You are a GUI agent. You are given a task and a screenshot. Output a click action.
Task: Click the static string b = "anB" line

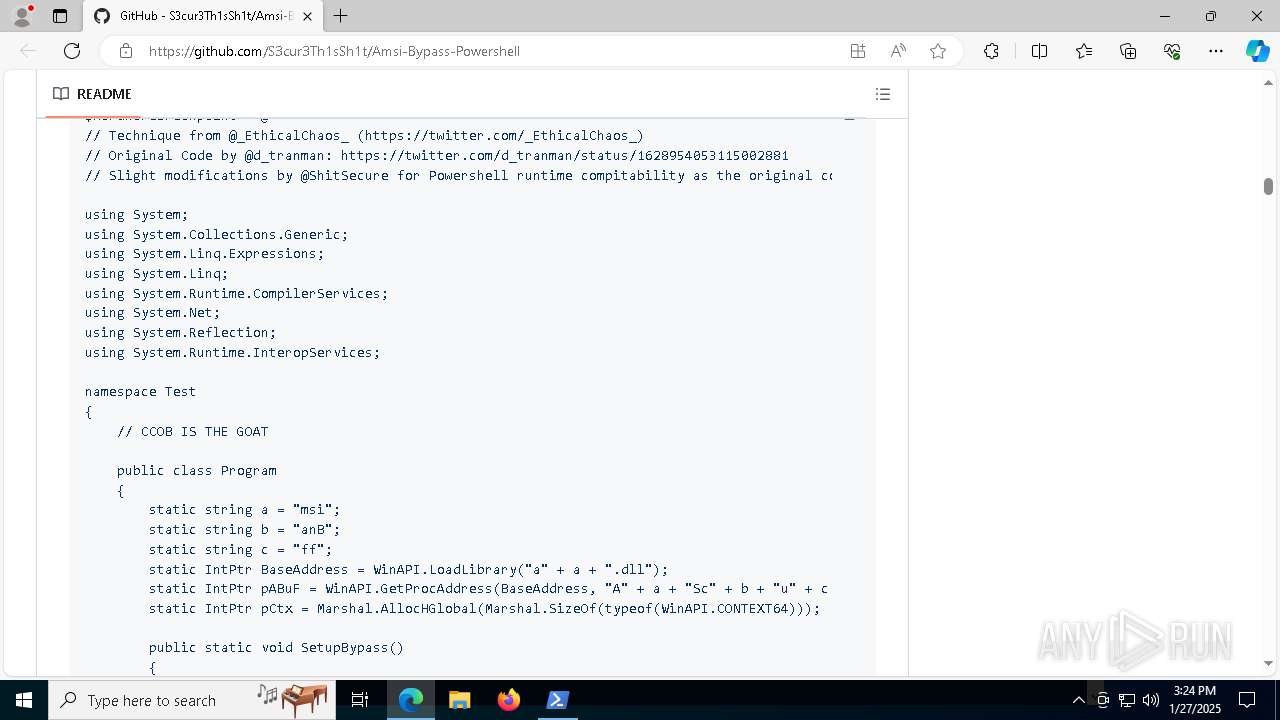point(245,530)
